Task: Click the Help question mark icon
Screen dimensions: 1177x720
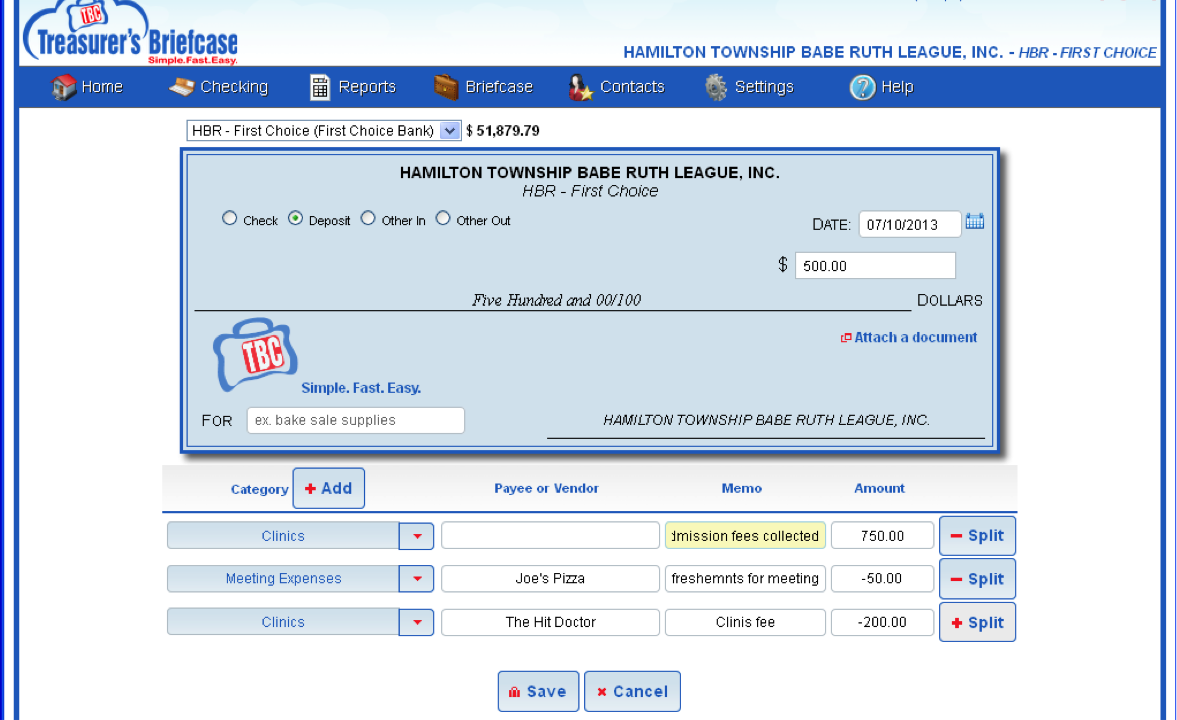Action: 862,87
